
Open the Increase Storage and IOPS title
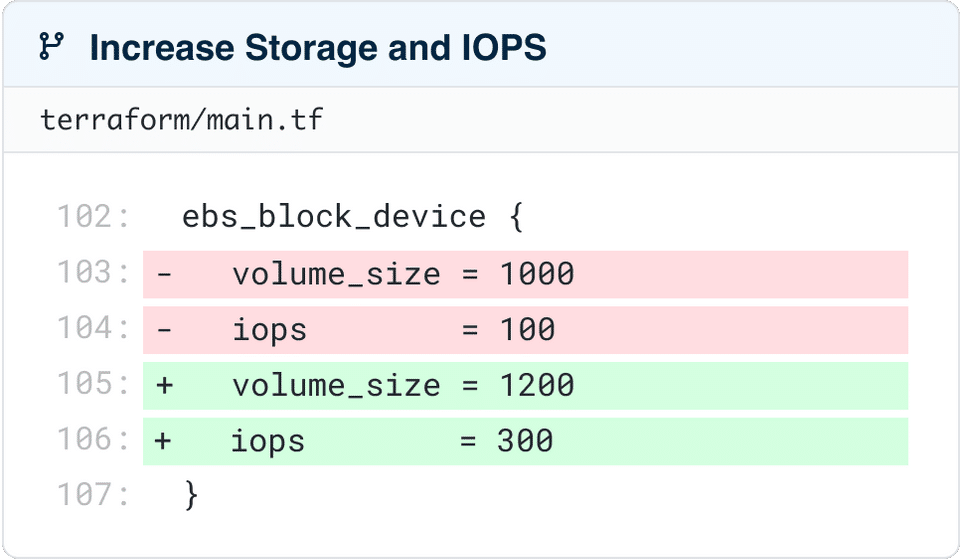(318, 47)
